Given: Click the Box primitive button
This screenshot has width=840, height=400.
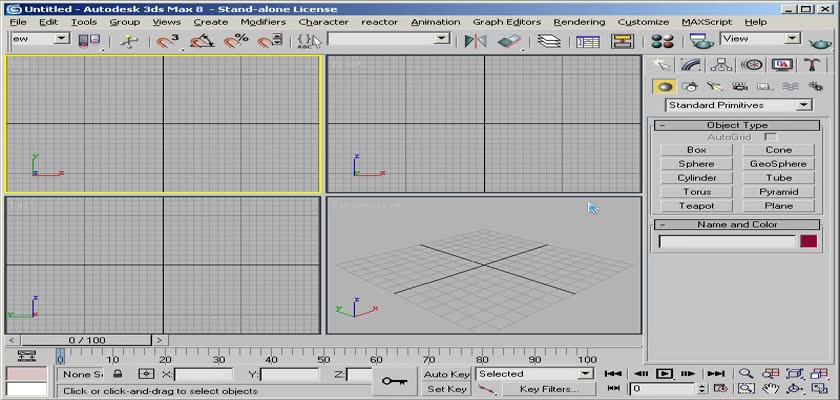Looking at the screenshot, I should tap(696, 150).
